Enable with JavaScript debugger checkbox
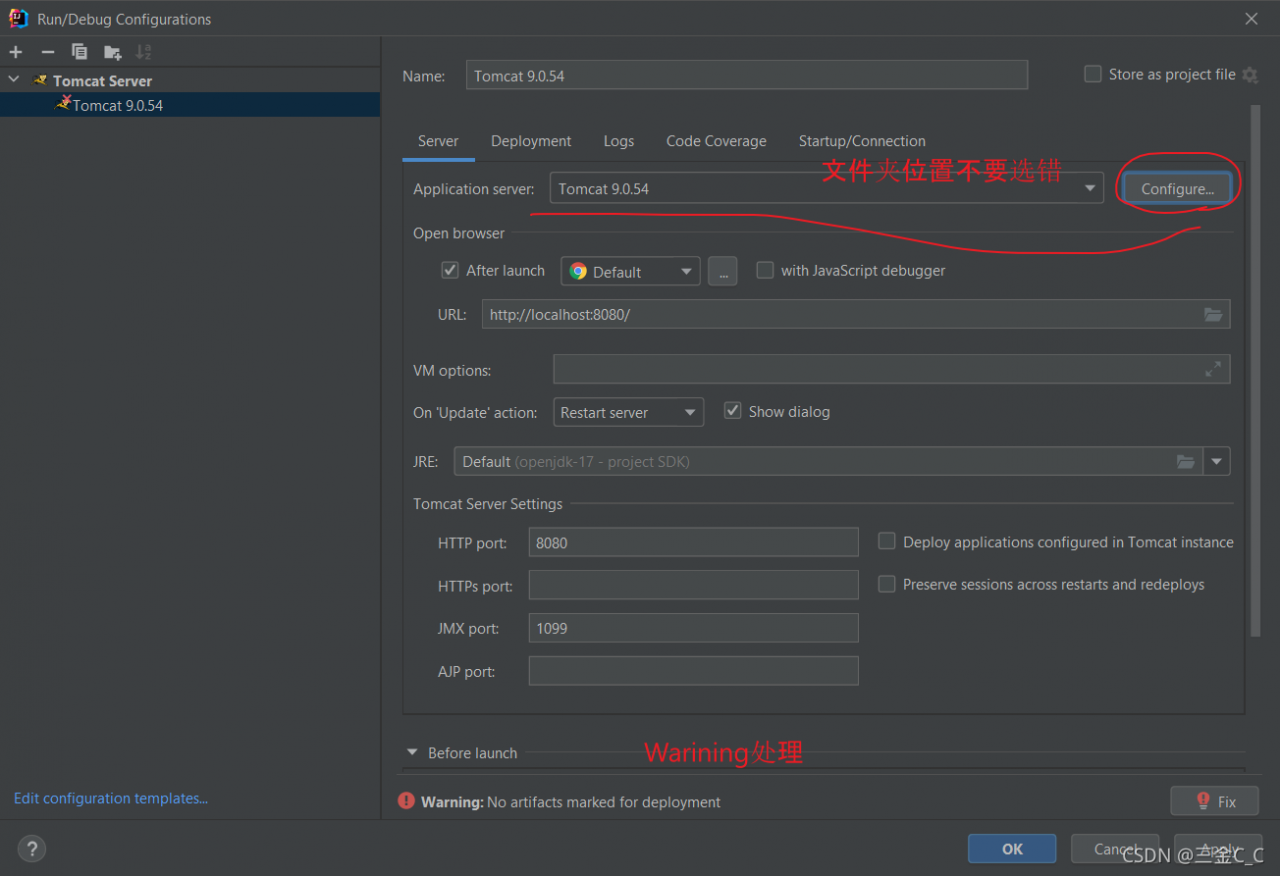This screenshot has width=1280, height=876. tap(765, 270)
